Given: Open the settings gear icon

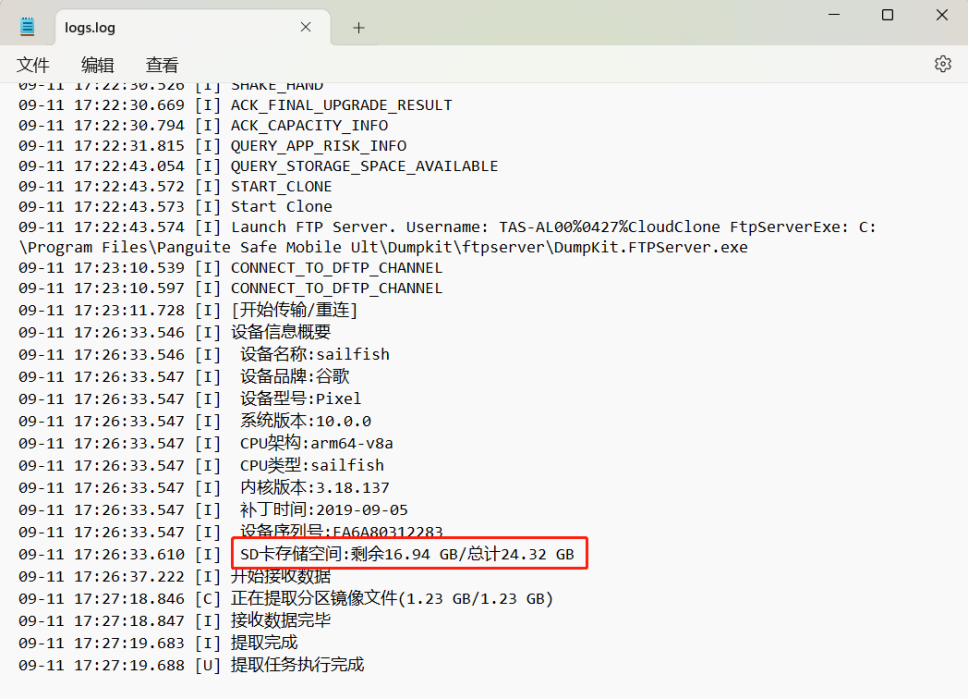Looking at the screenshot, I should click(941, 63).
